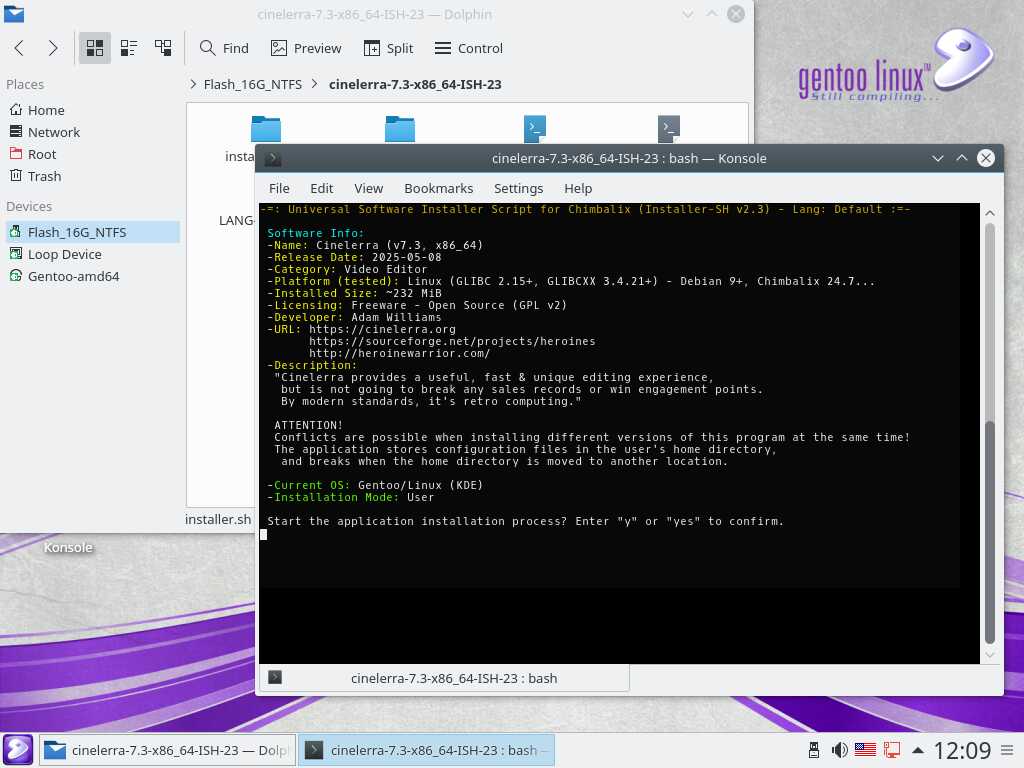Click the US flag keyboard layout indicator
This screenshot has width=1024, height=768.
tap(865, 750)
